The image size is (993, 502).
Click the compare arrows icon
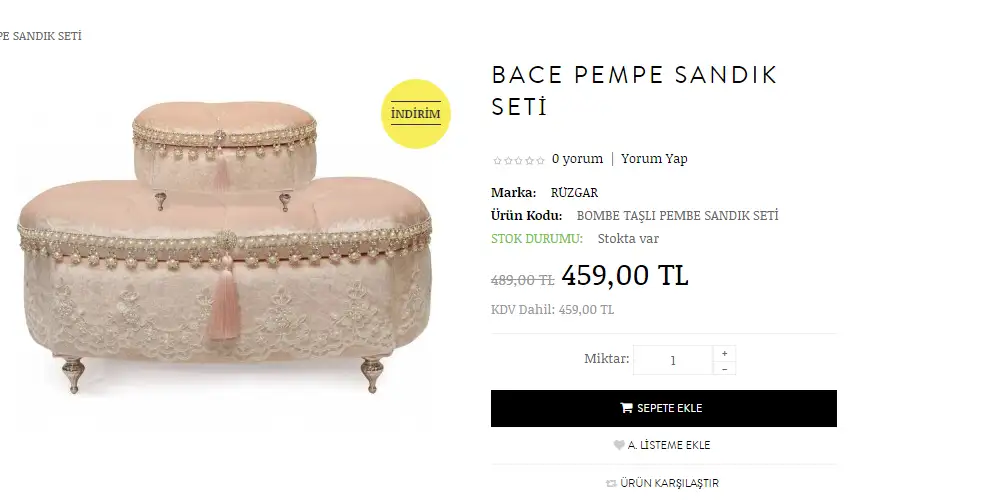(611, 483)
